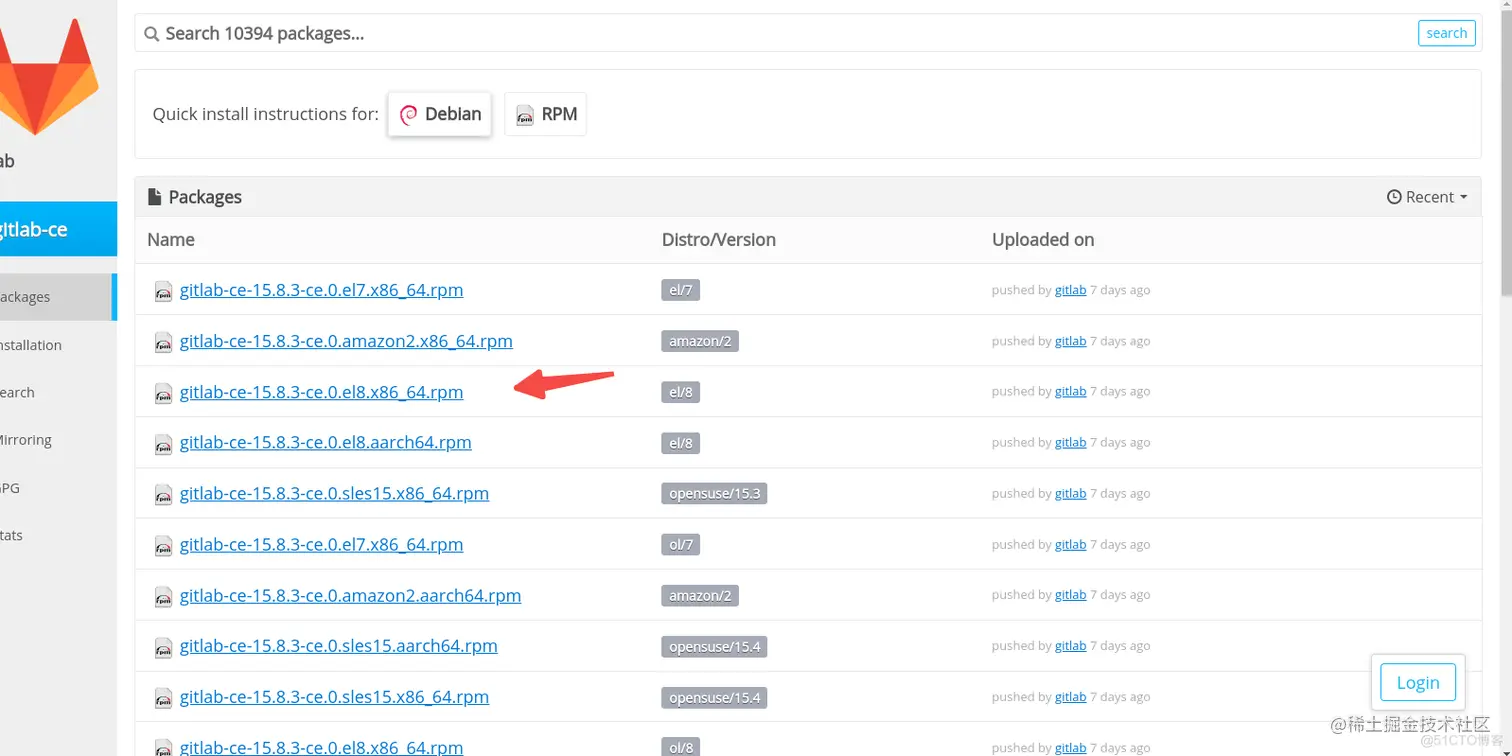Viewport: 1512px width, 756px height.
Task: Click the GitLab fox logo
Action: tap(48, 75)
